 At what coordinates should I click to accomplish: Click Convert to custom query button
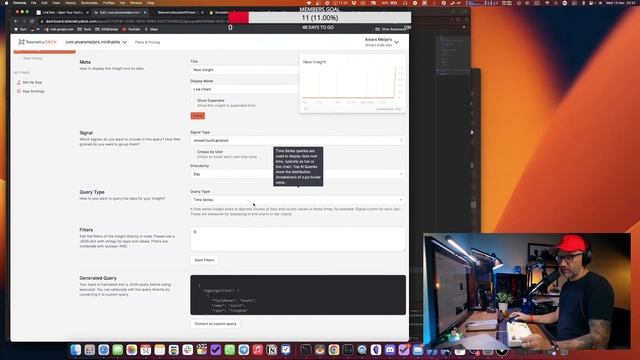[215, 324]
